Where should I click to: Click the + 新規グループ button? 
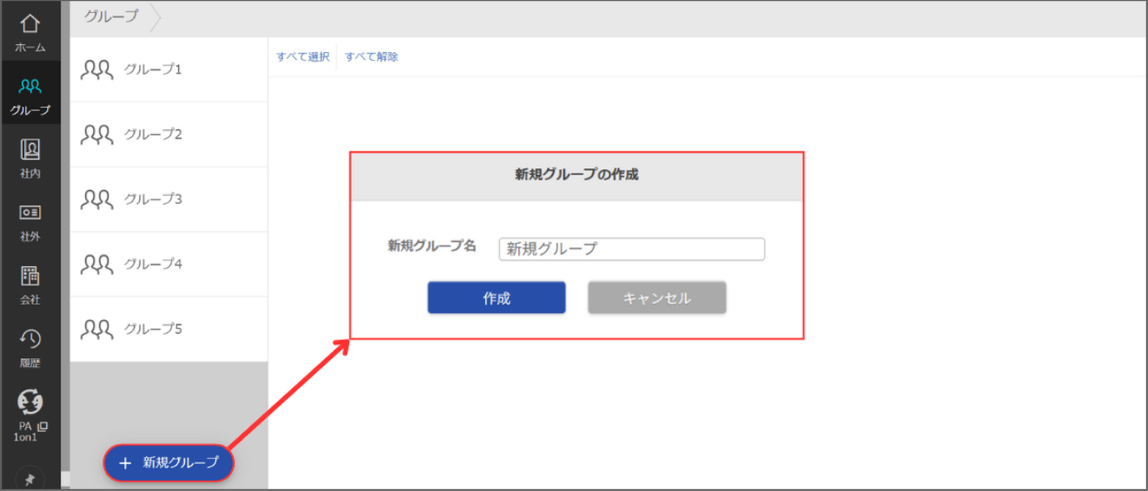pos(168,462)
